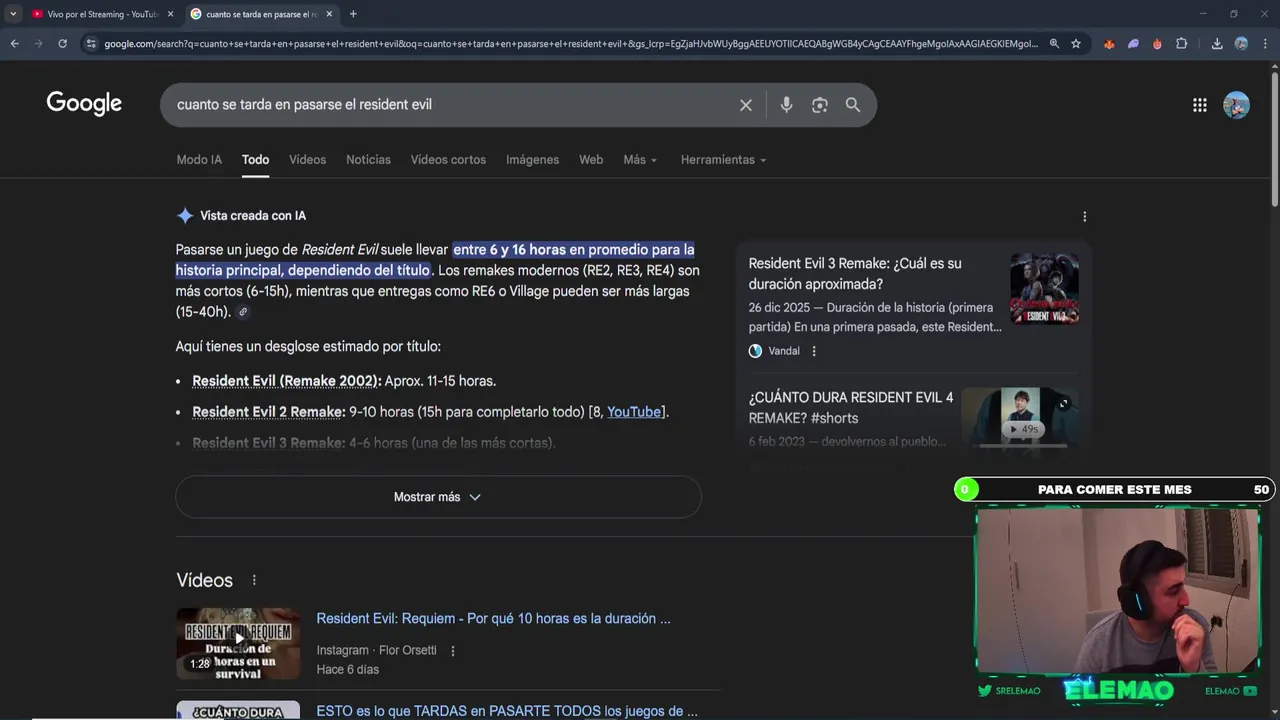1280x720 pixels.
Task: Submit search with the magnifier icon
Action: 853,105
